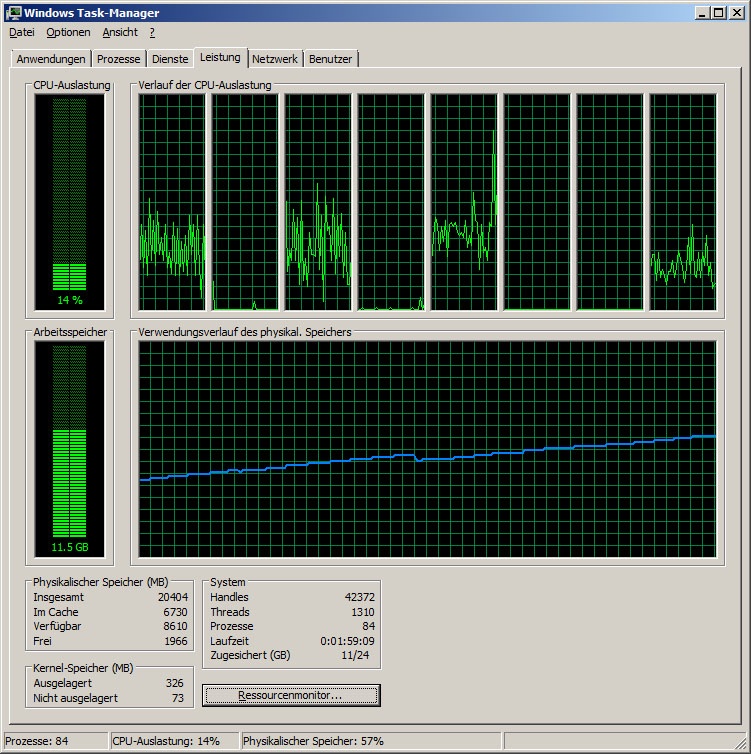Viewport: 751px width, 754px height.
Task: Click the Threads value 1310
Action: point(363,612)
